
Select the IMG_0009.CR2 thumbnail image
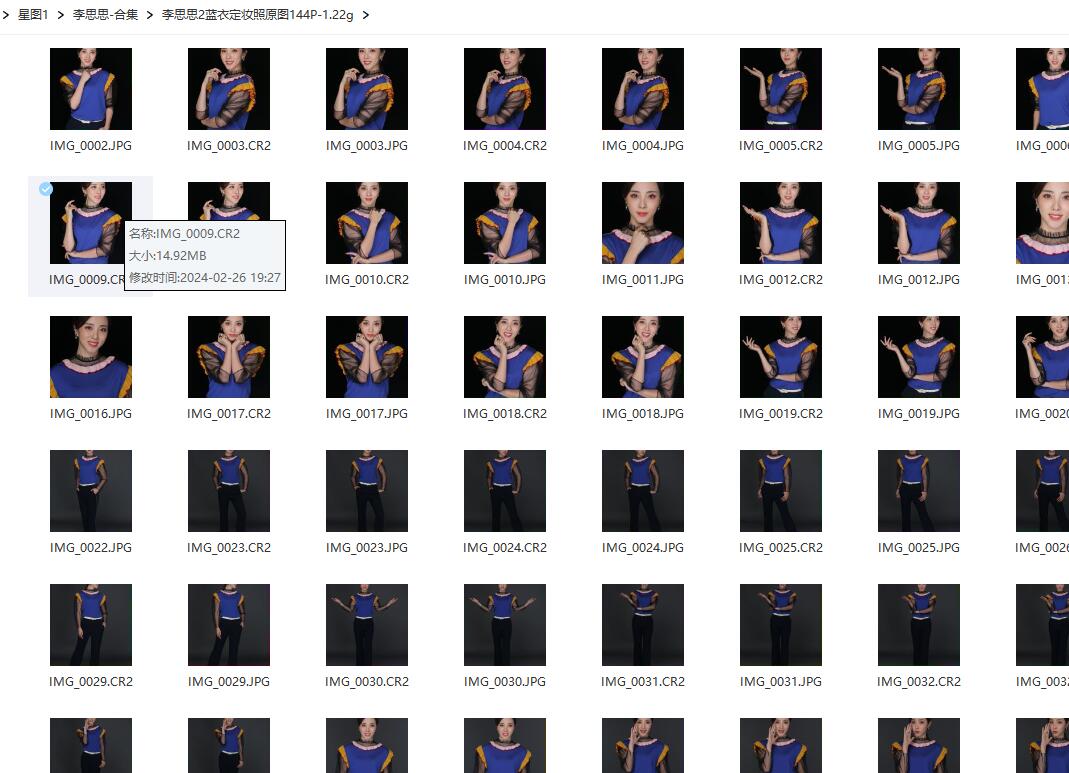[x=91, y=223]
